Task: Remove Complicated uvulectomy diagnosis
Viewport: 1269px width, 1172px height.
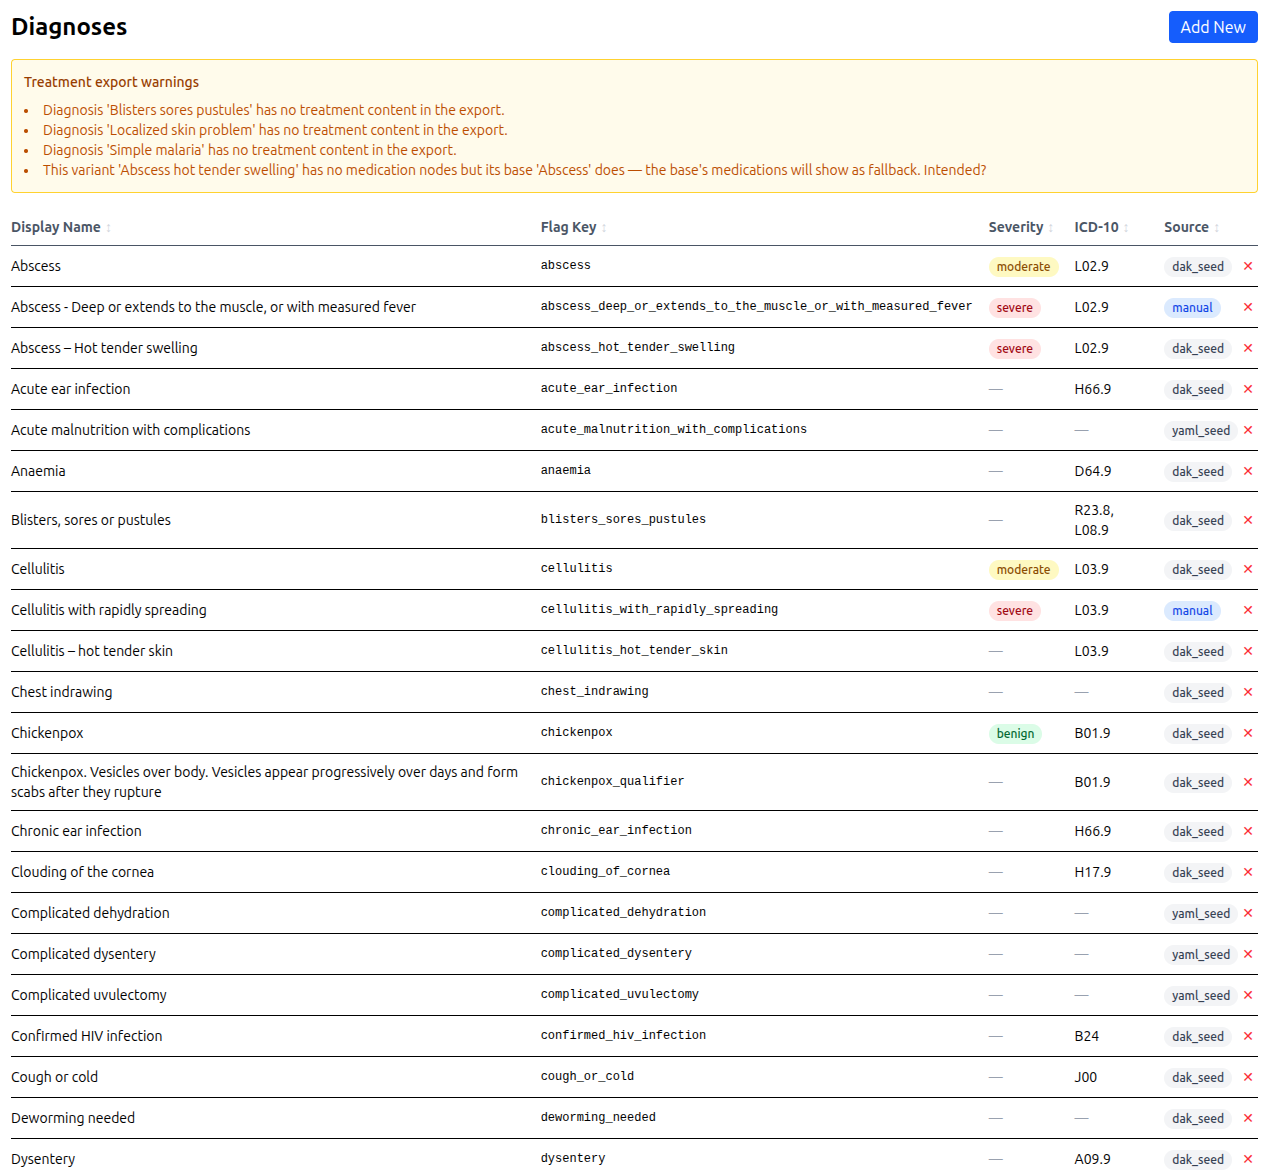Action: coord(1248,995)
